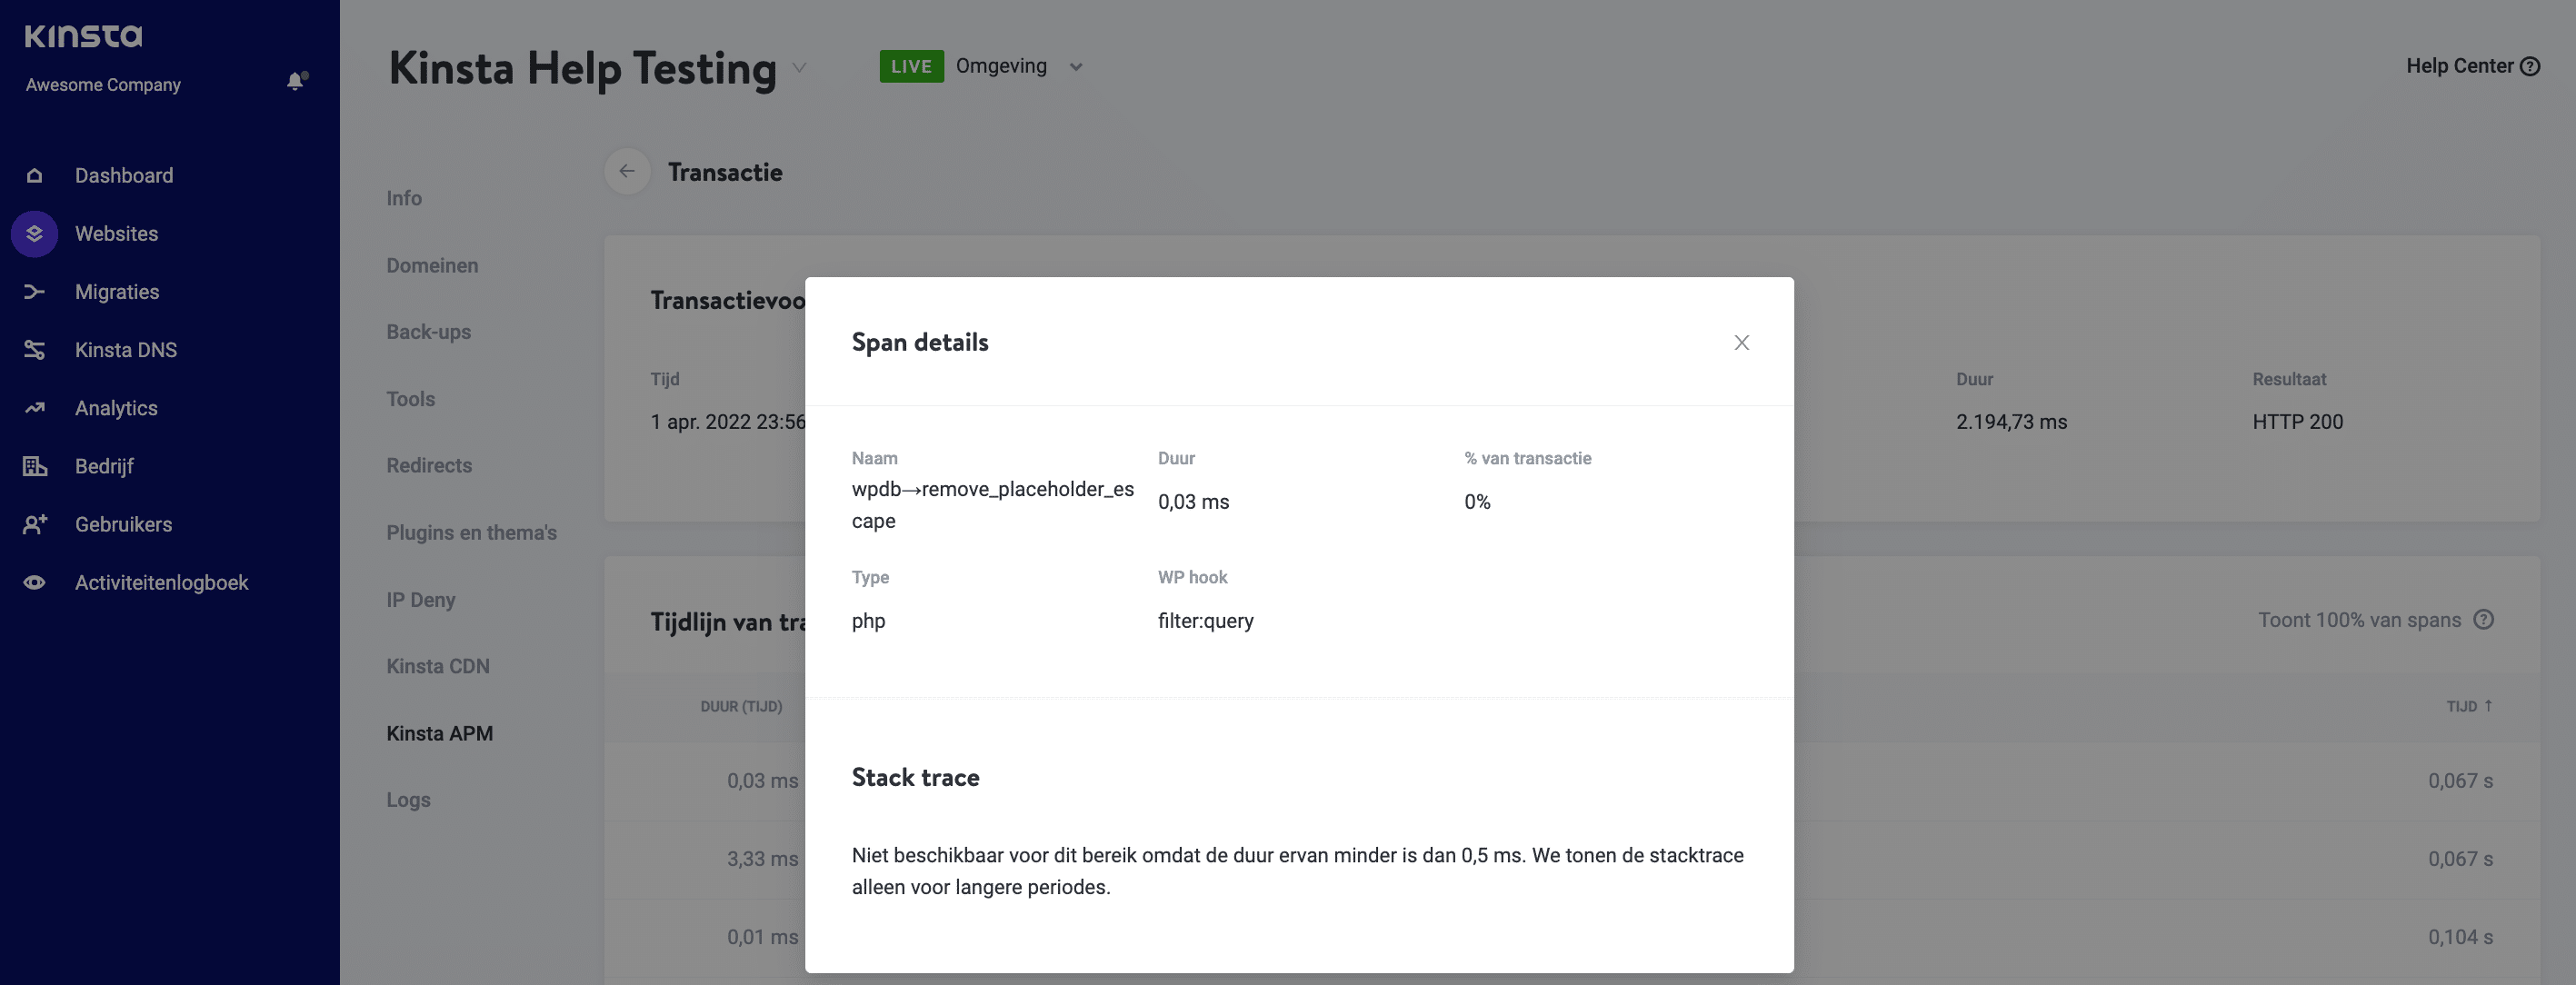Click the Help Center question icon
2576x985 pixels.
(2529, 66)
